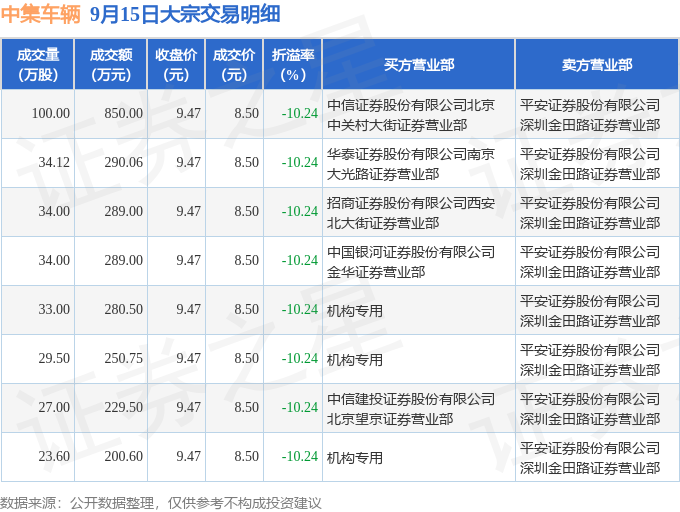This screenshot has height=512, width=680.
Task: Click buyer 华泰证券股份有限公司南京大光路证券营业部
Action: (411, 164)
